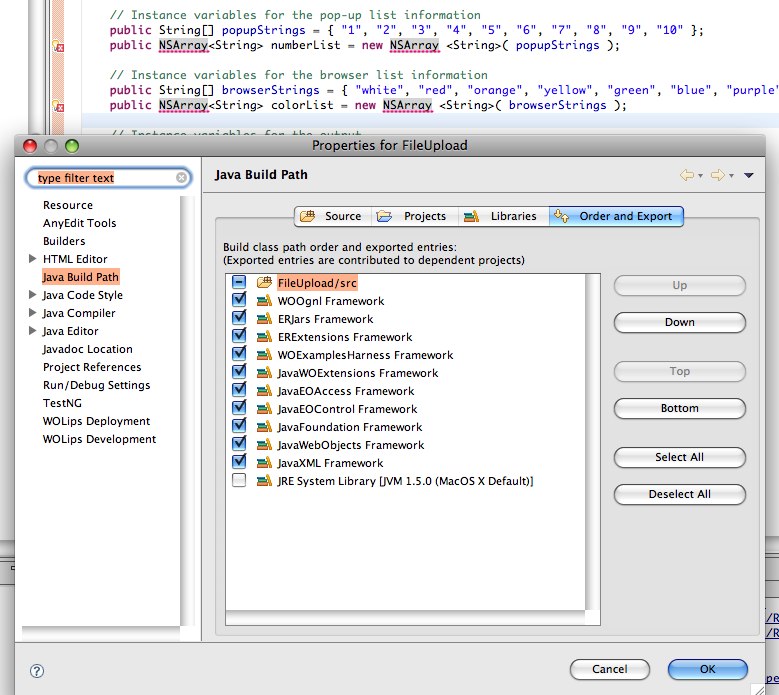Select the Order and Export tab

(x=616, y=216)
